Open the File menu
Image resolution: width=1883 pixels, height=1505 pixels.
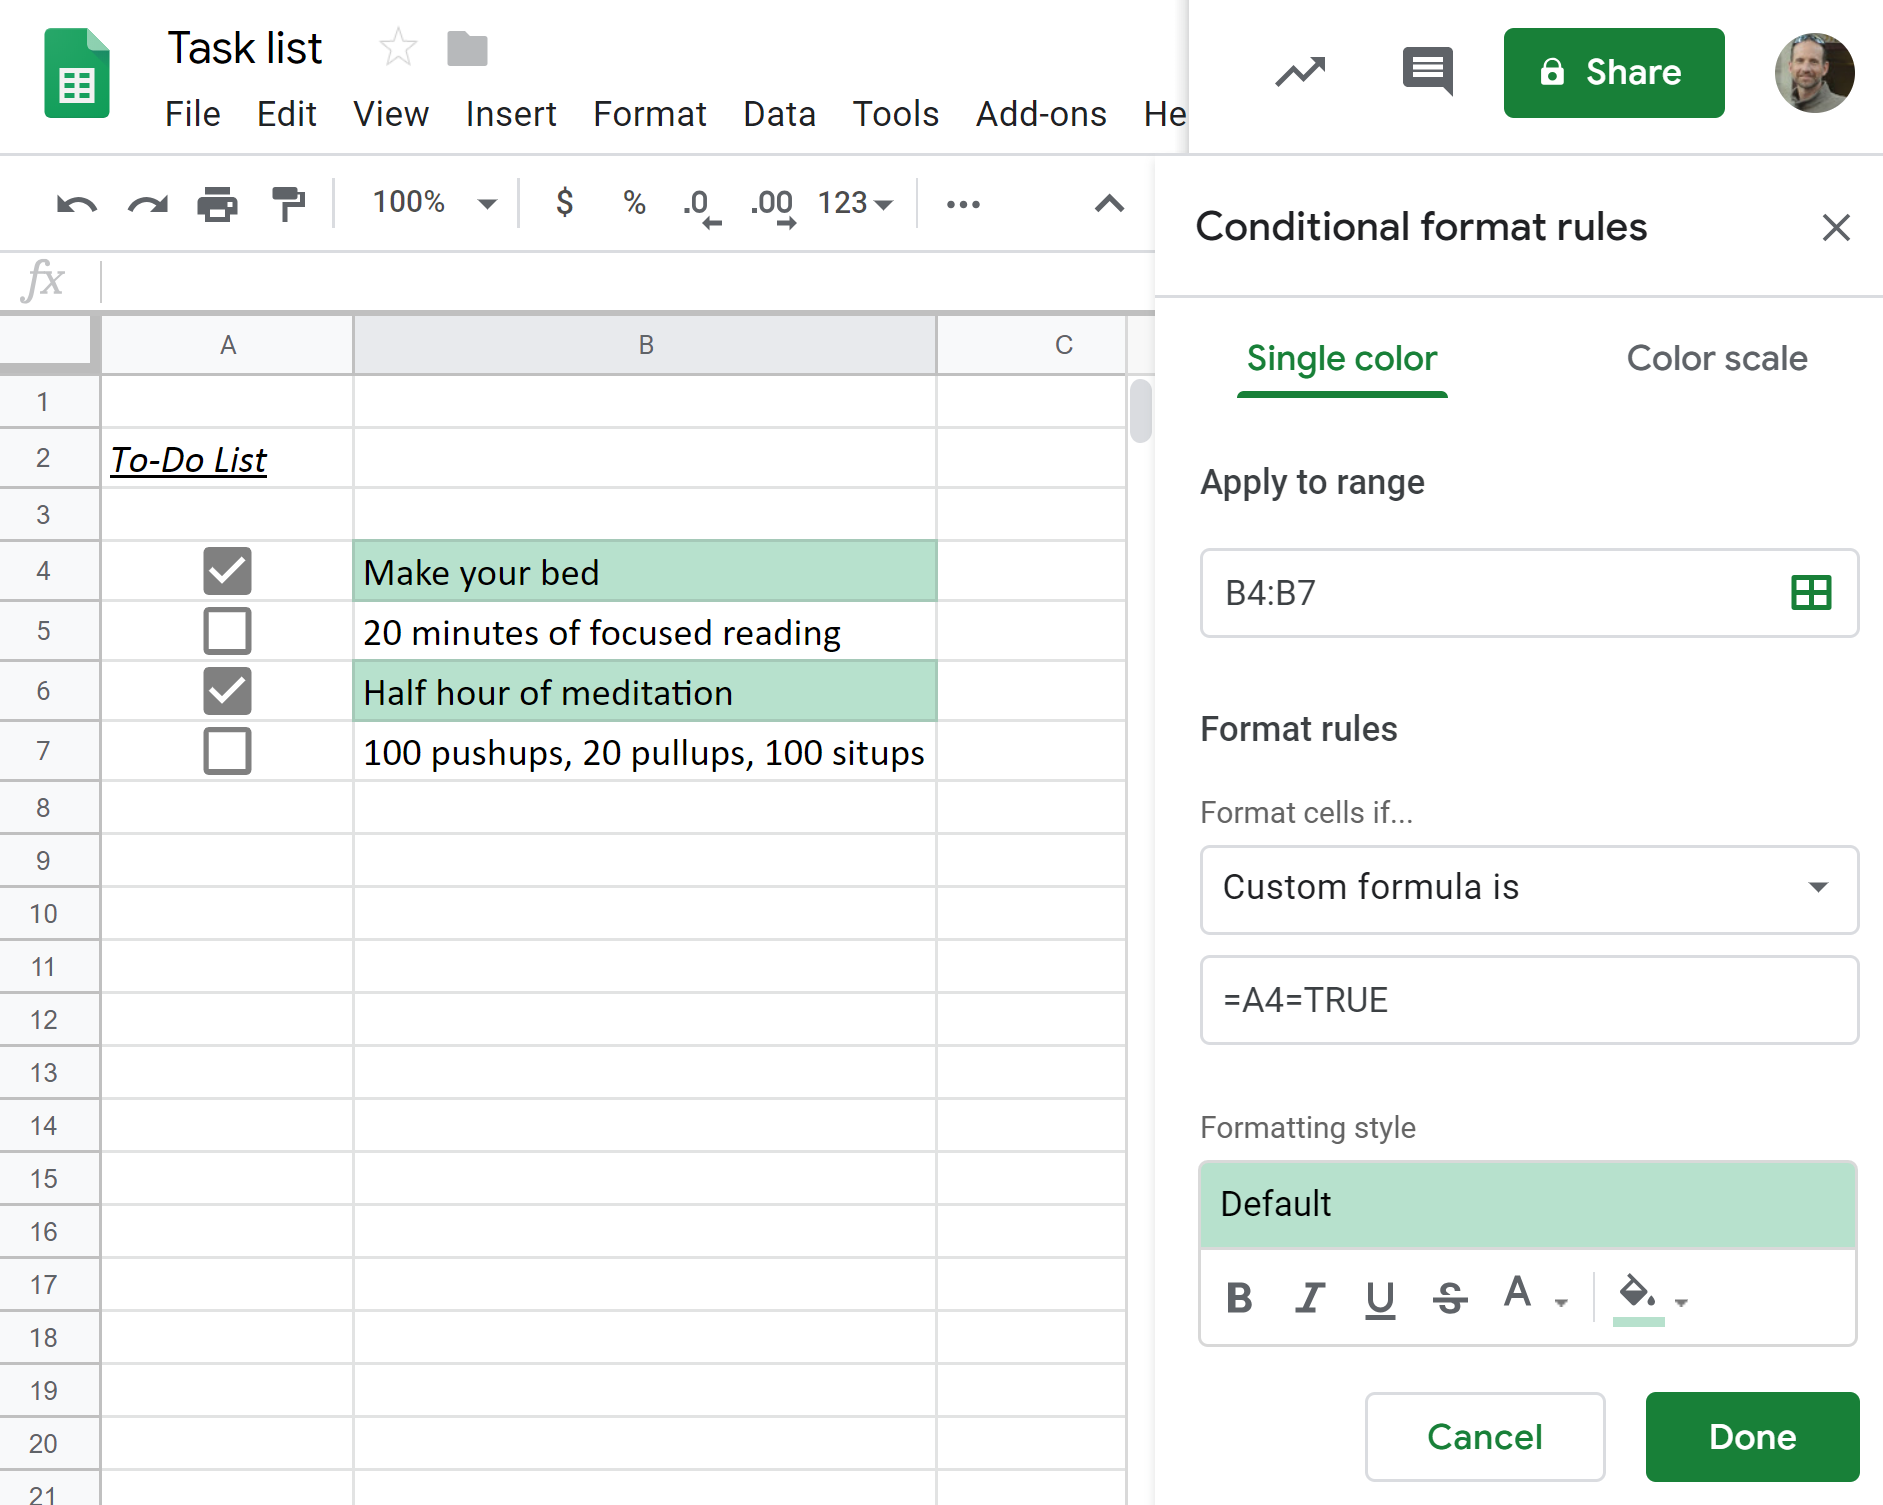[192, 114]
